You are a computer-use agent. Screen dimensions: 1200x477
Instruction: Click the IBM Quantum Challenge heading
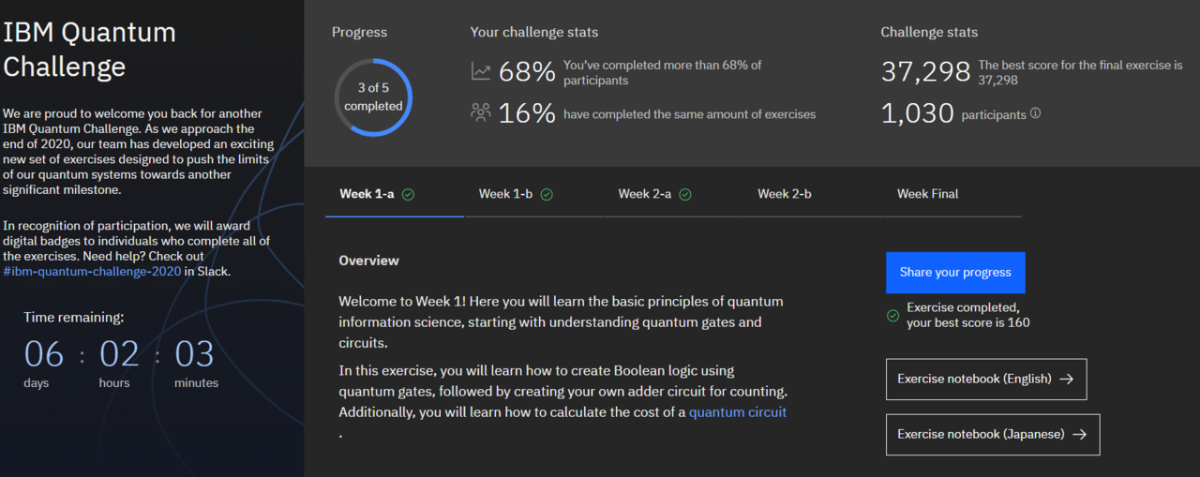coord(89,49)
